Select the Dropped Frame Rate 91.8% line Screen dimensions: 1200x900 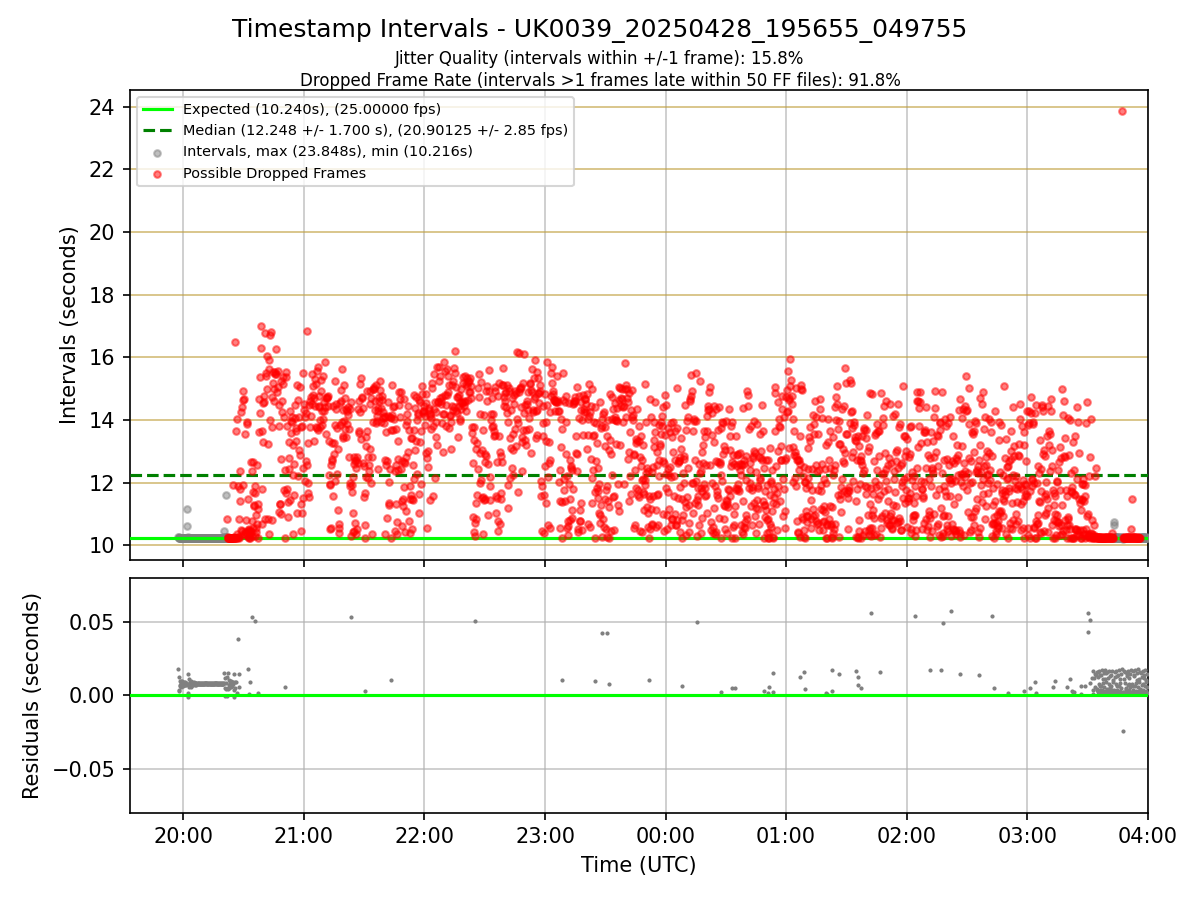pos(599,80)
